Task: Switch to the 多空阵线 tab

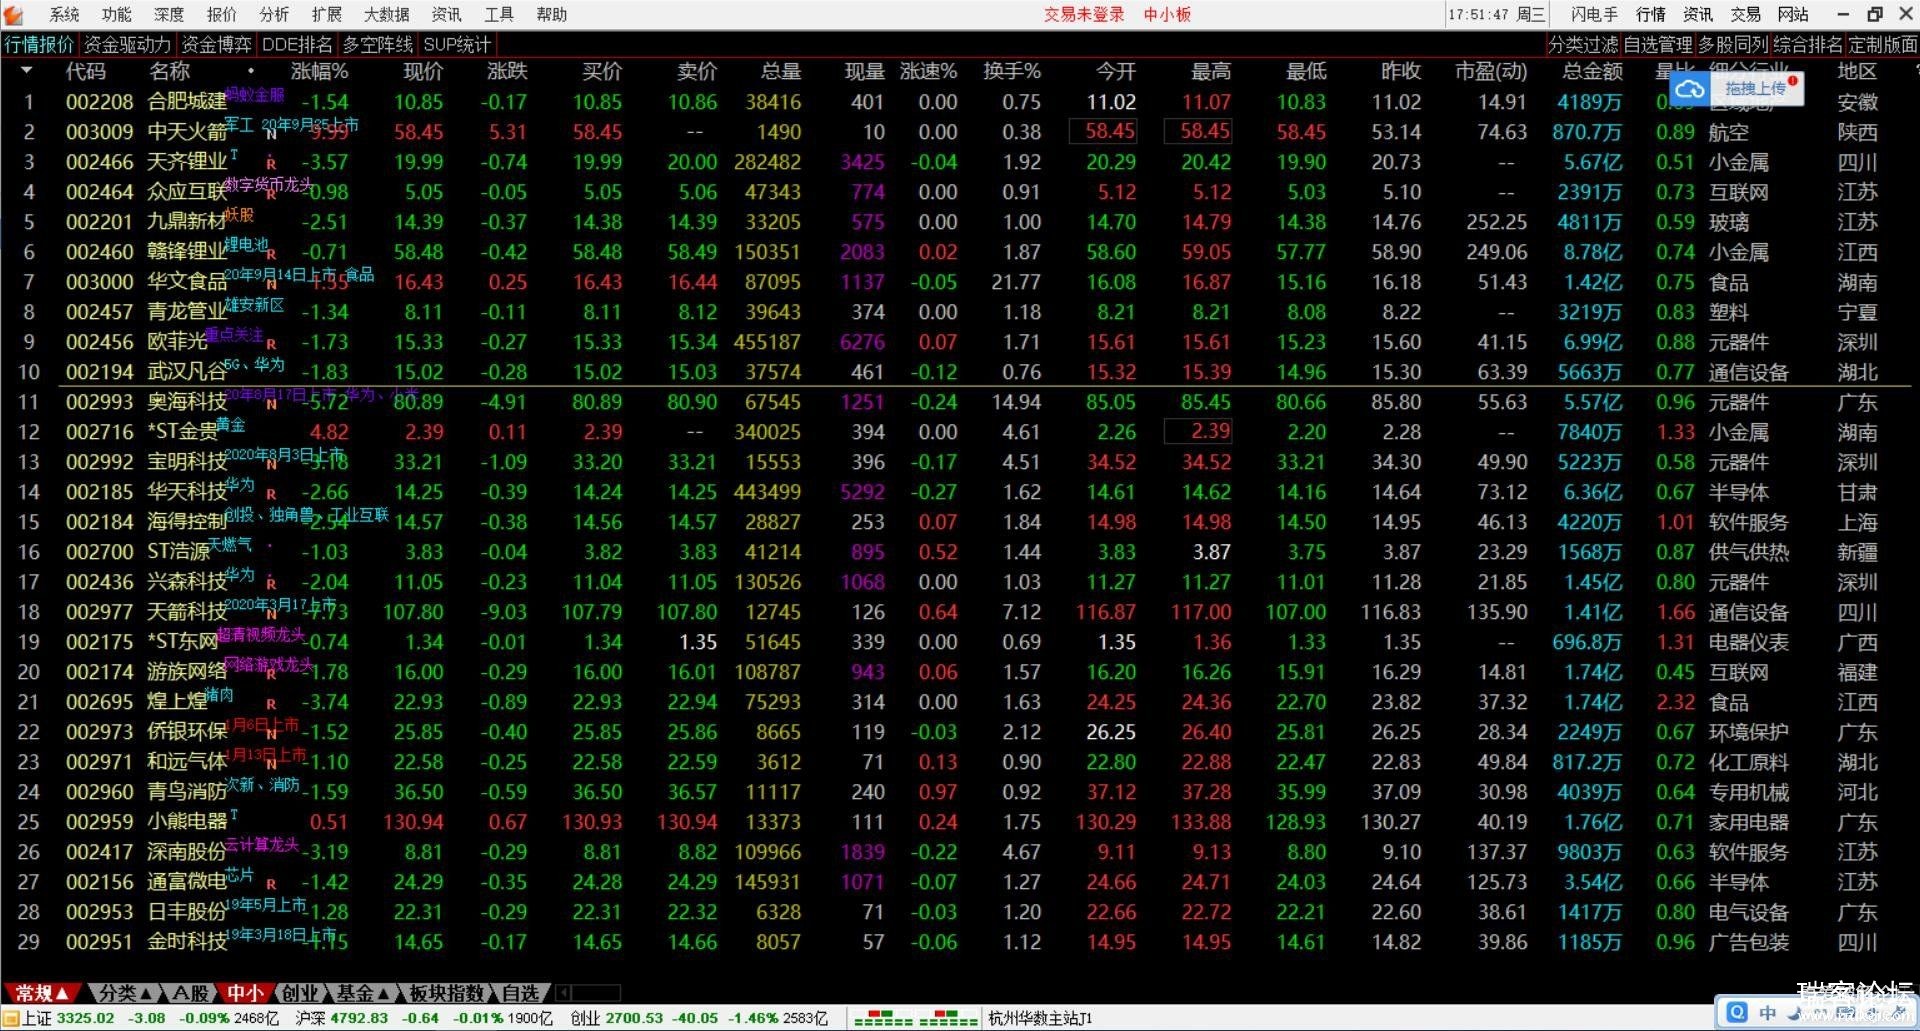Action: pos(378,45)
